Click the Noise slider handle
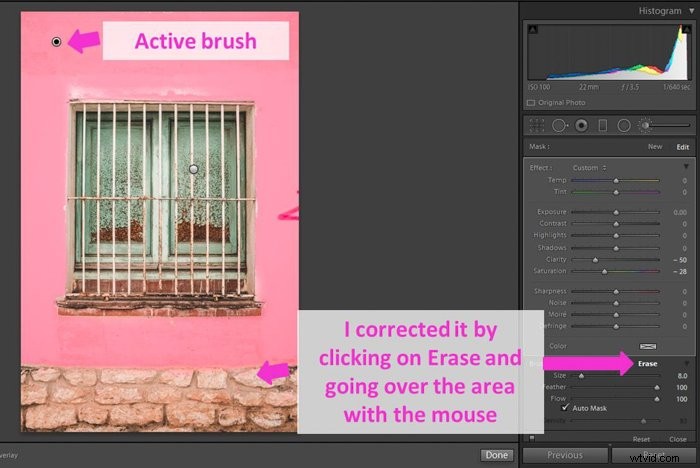 [616, 303]
